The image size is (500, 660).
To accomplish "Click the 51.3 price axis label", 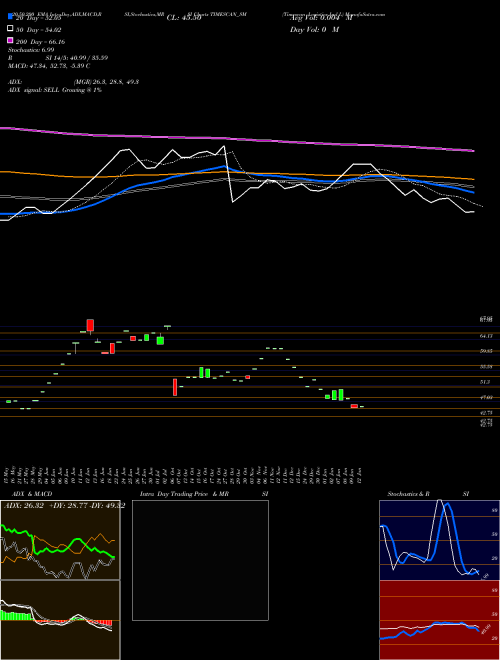I will [485, 382].
